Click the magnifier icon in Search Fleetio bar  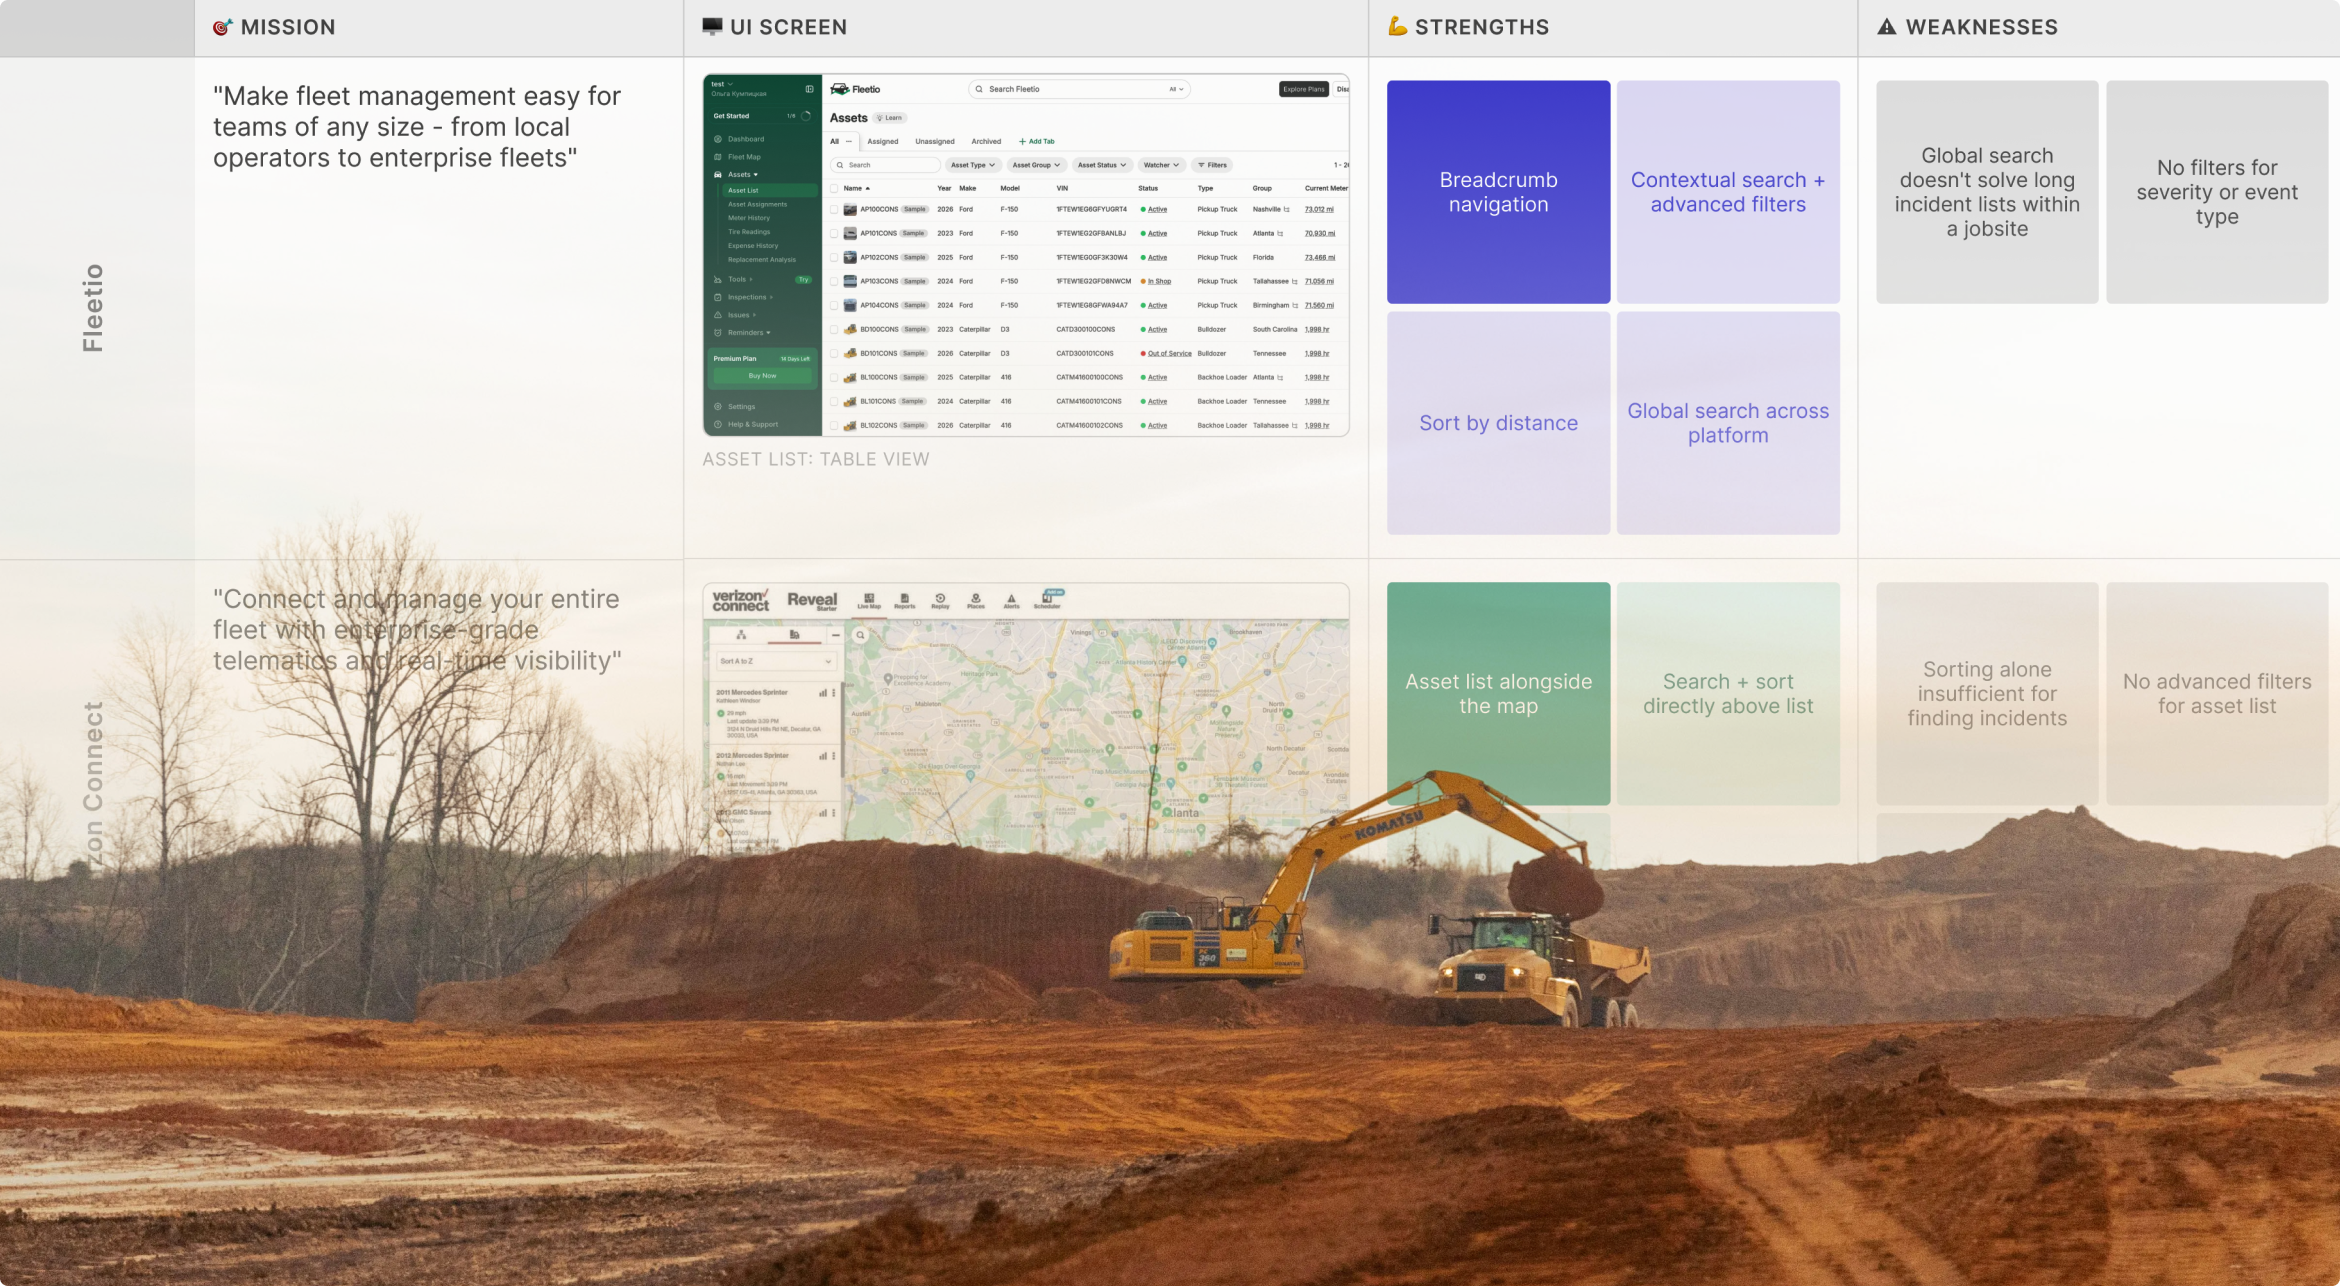979,89
